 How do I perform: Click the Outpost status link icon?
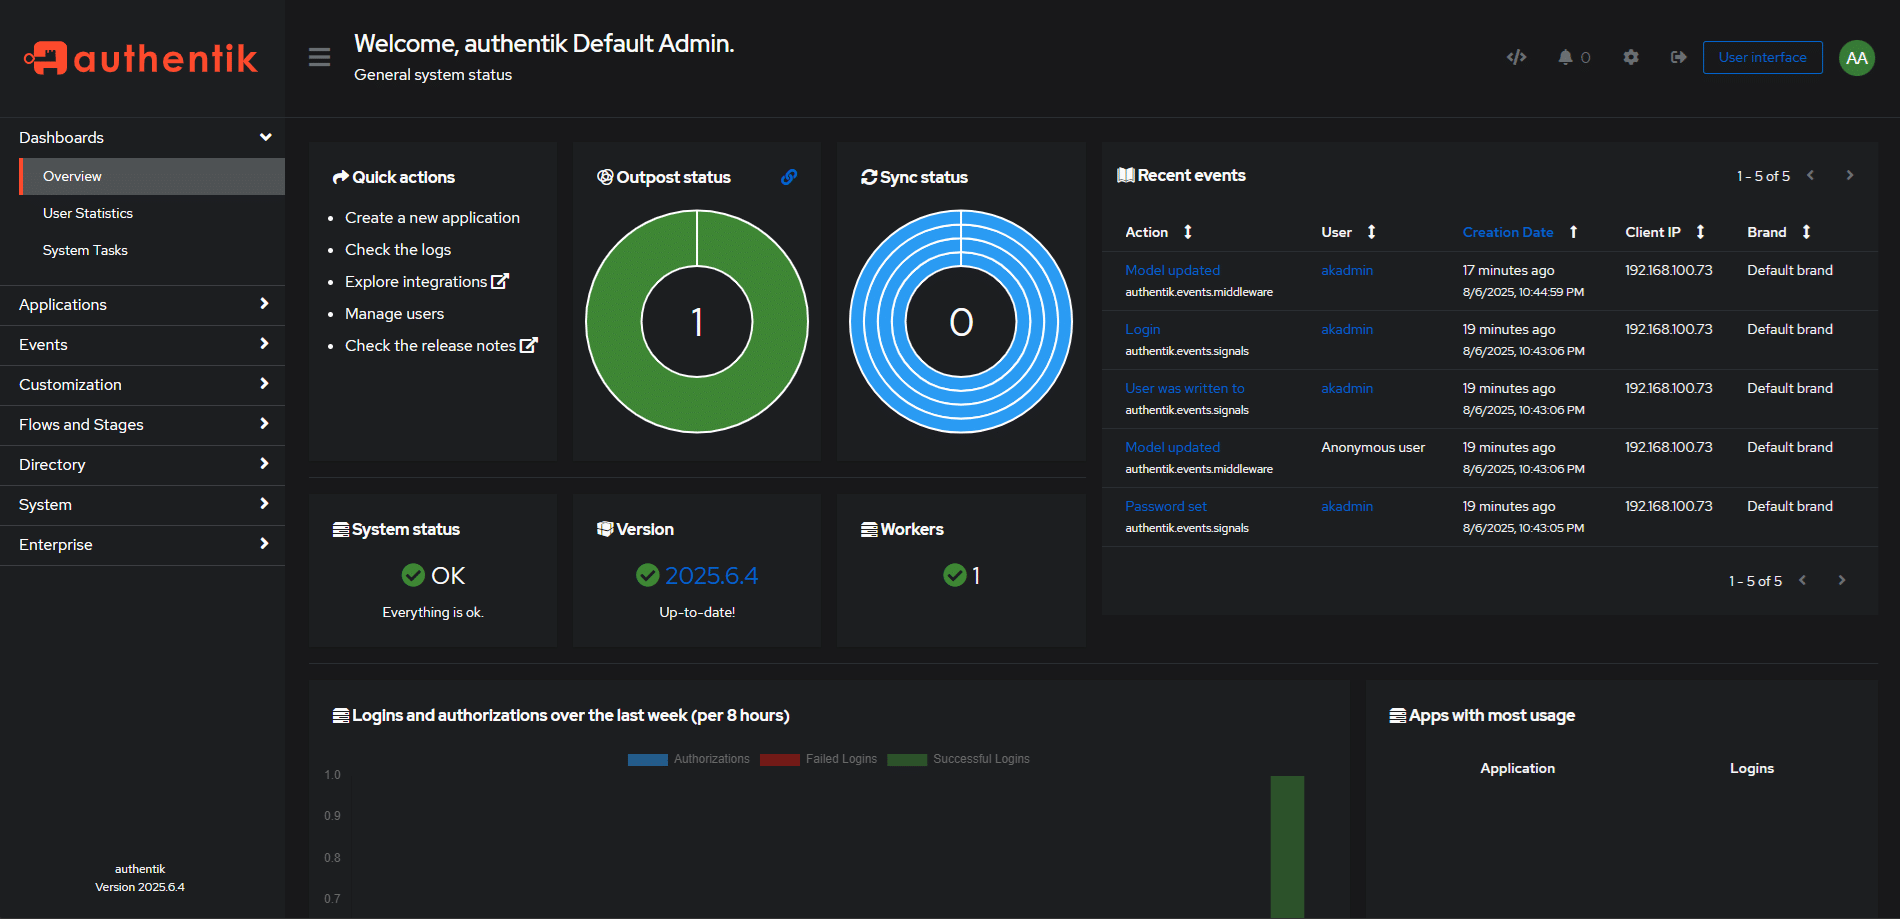pos(789,177)
